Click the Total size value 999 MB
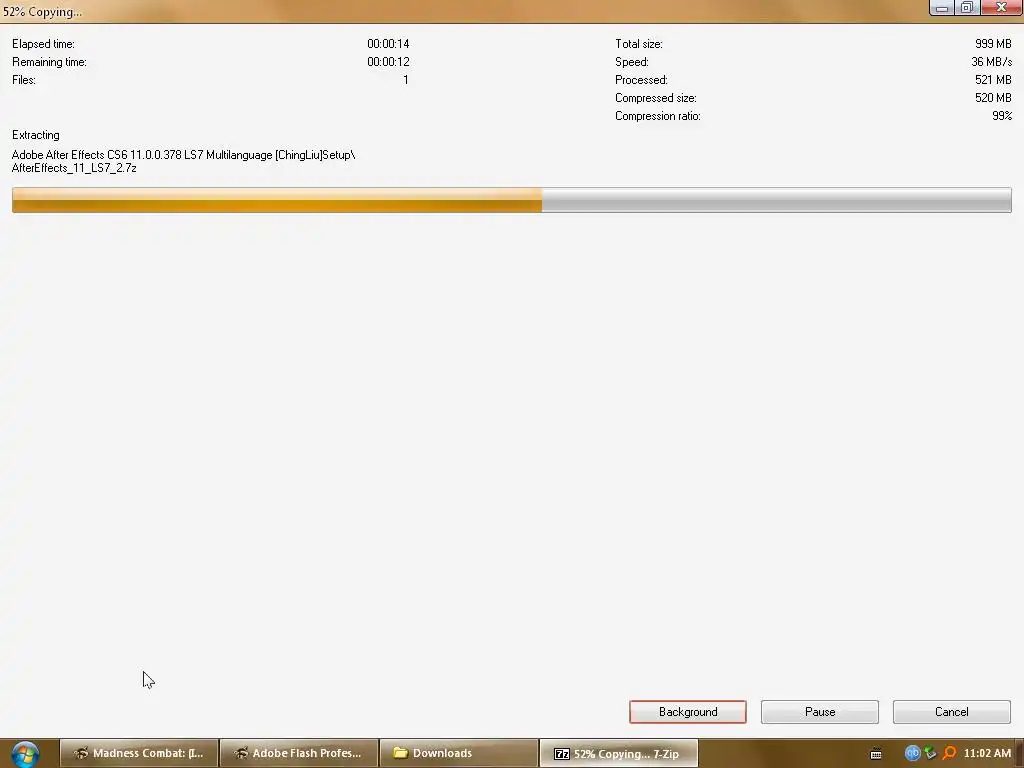Viewport: 1024px width, 768px height. [x=993, y=44]
